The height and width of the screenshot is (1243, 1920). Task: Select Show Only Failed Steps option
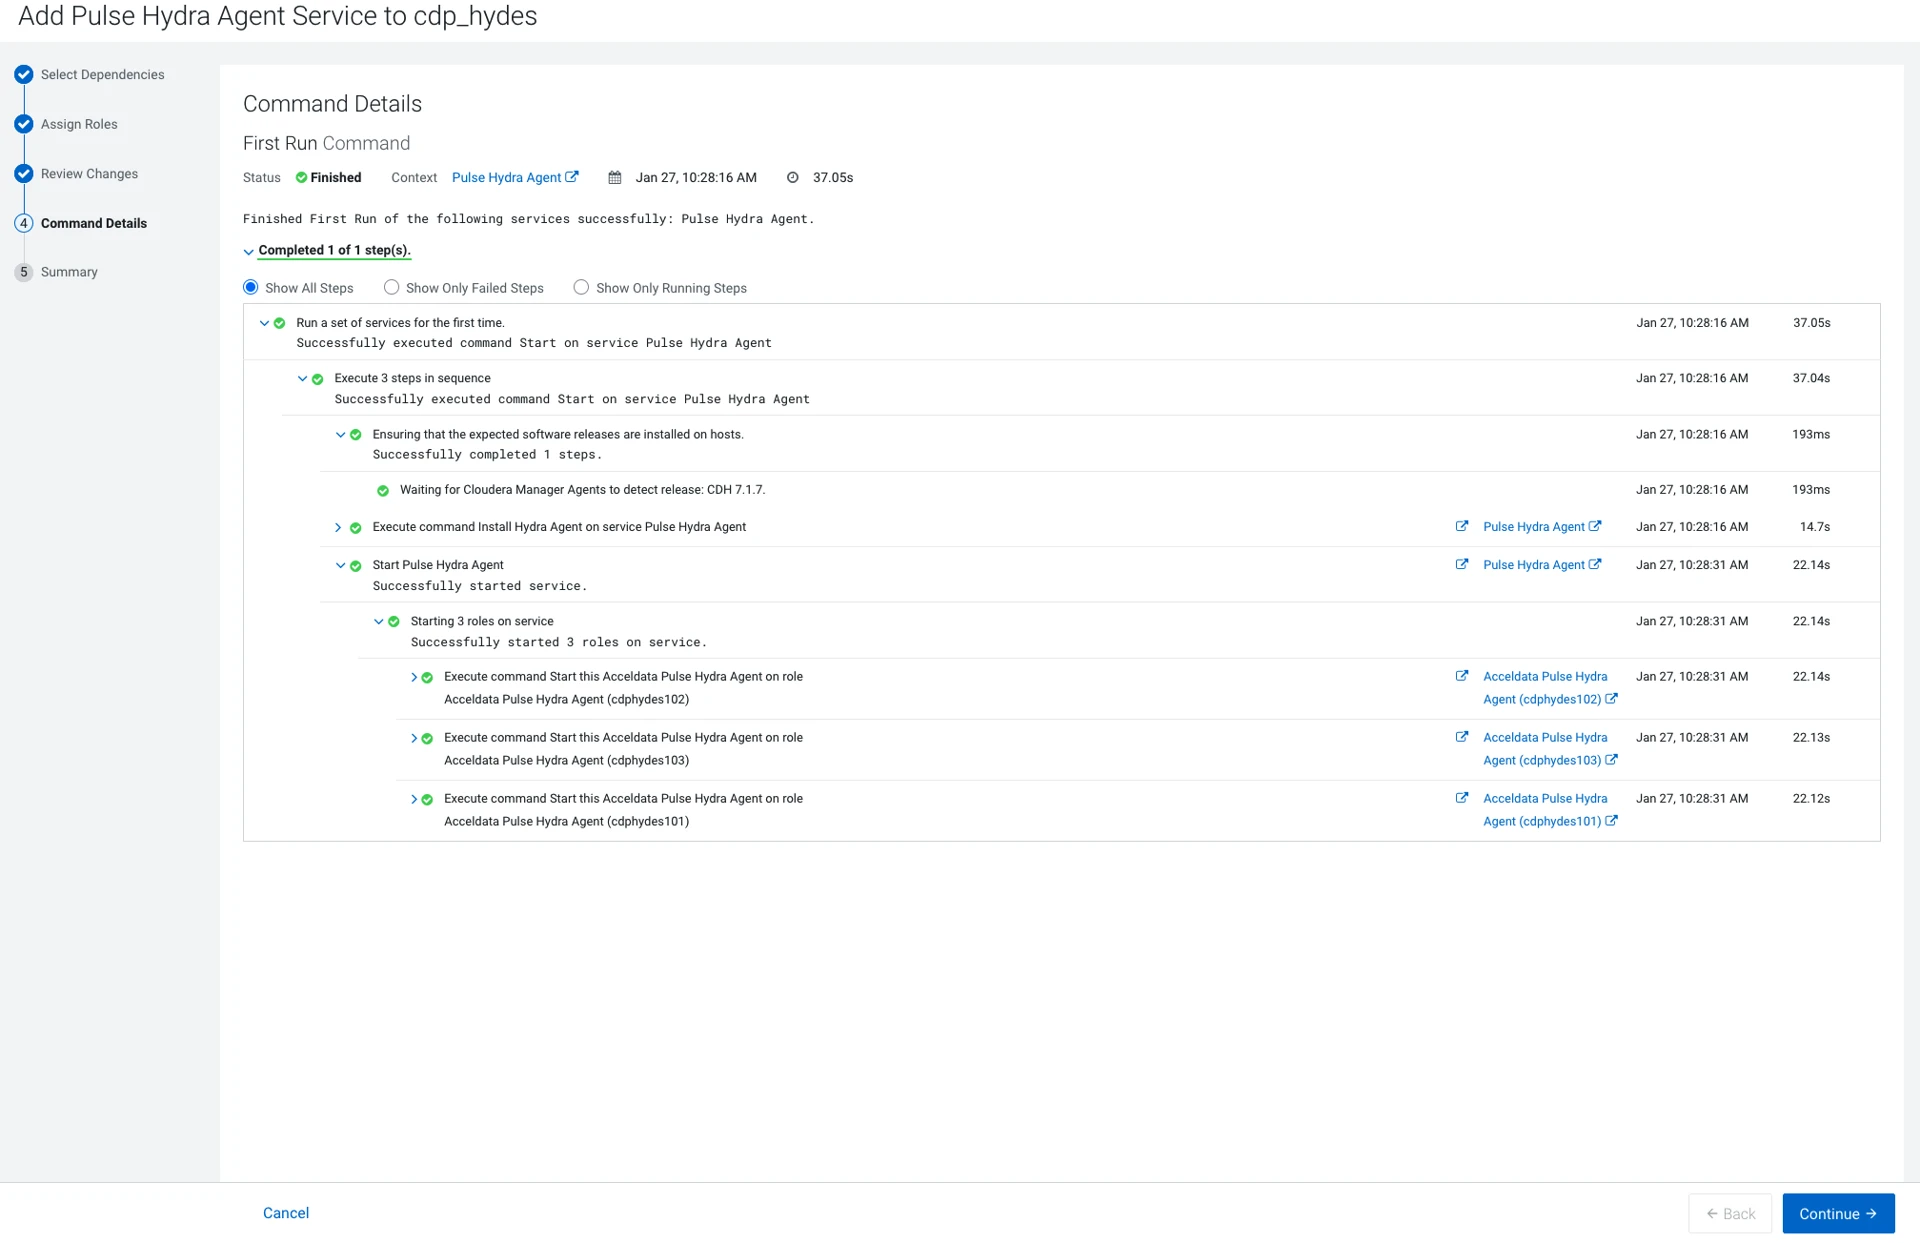(392, 287)
